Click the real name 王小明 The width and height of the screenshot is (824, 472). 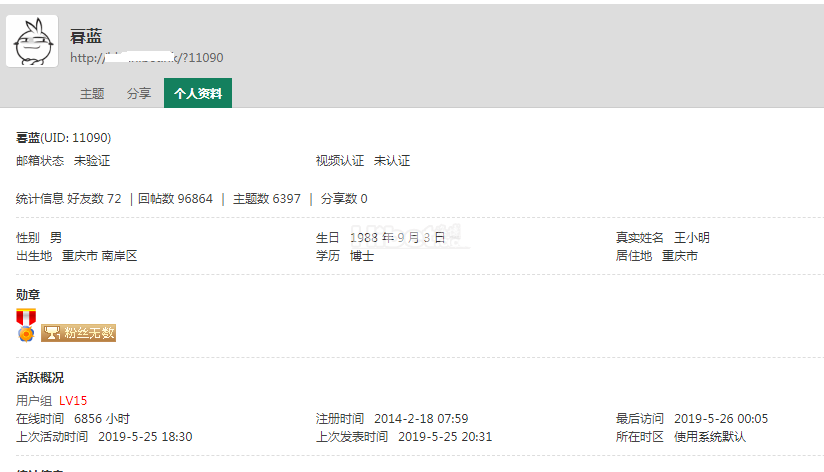coord(692,238)
